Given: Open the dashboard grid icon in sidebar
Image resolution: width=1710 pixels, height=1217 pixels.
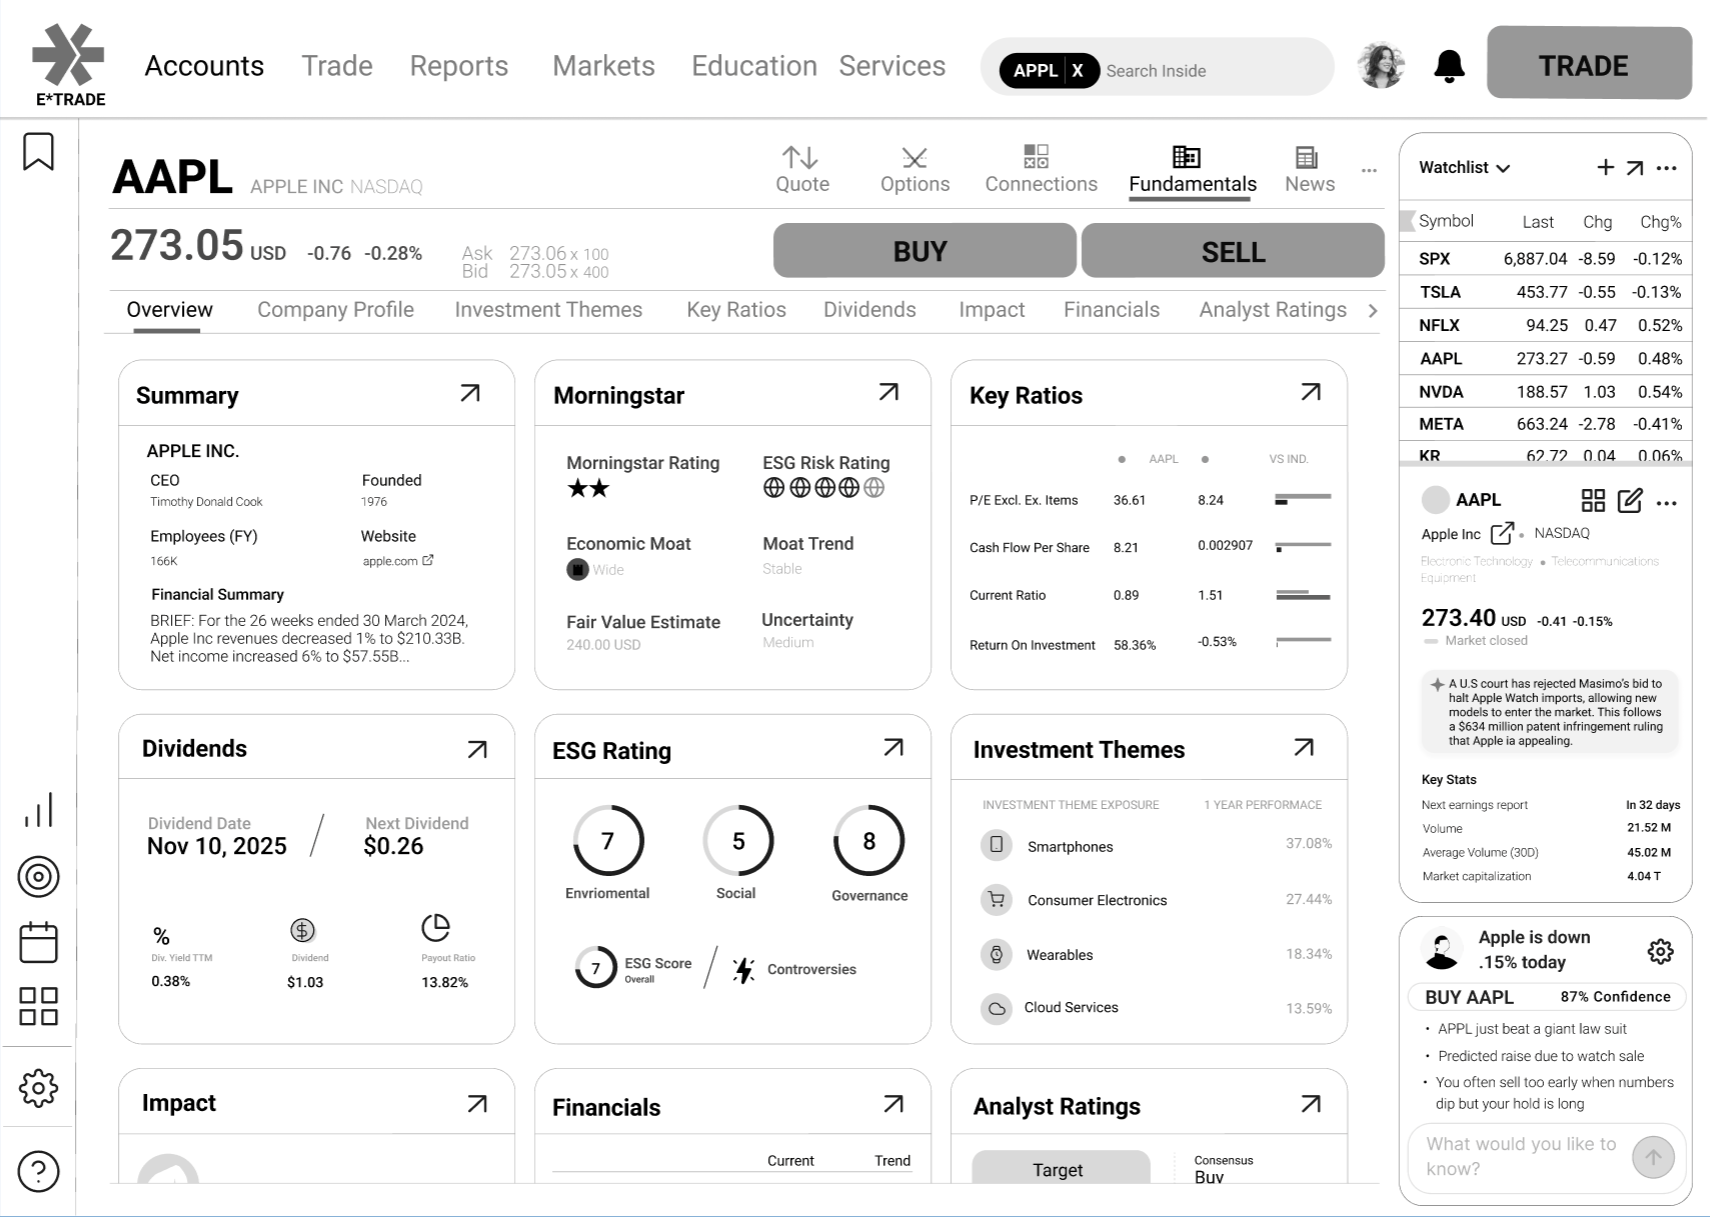Looking at the screenshot, I should click(x=38, y=1006).
